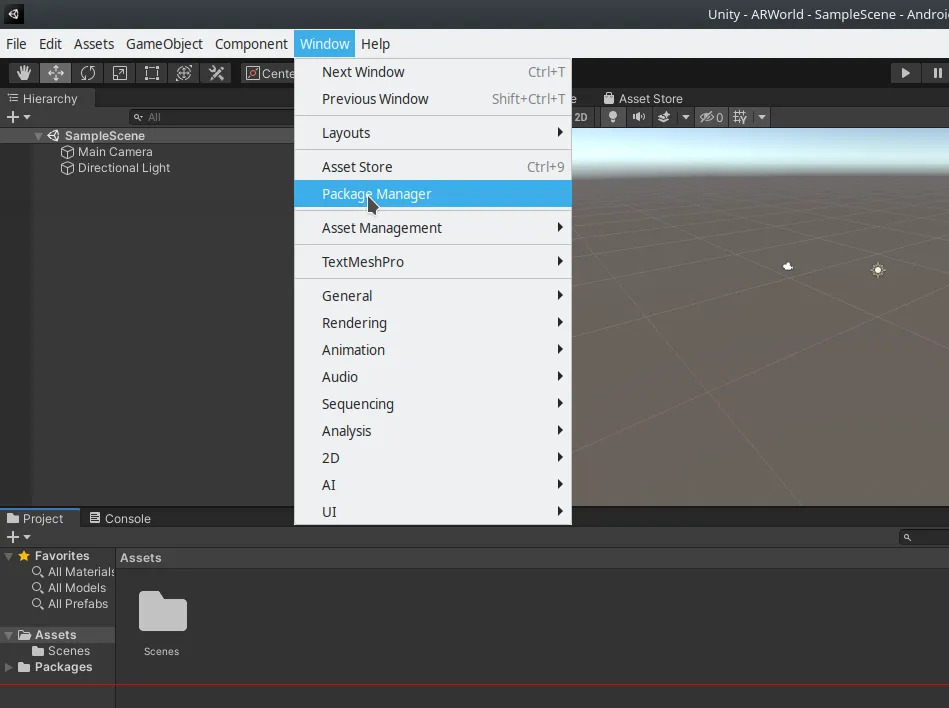Open the Analysis submenu
Screen dimensions: 949x708
433,431
